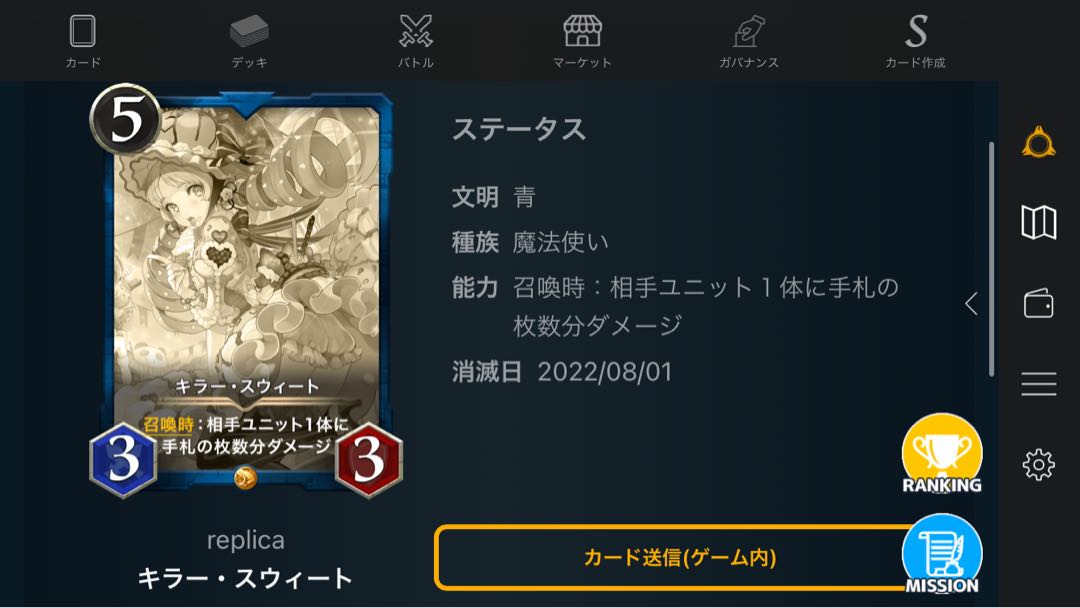Screen dimensions: 1080x608
Task: Open the wallet sidebar icon
Action: click(1039, 303)
